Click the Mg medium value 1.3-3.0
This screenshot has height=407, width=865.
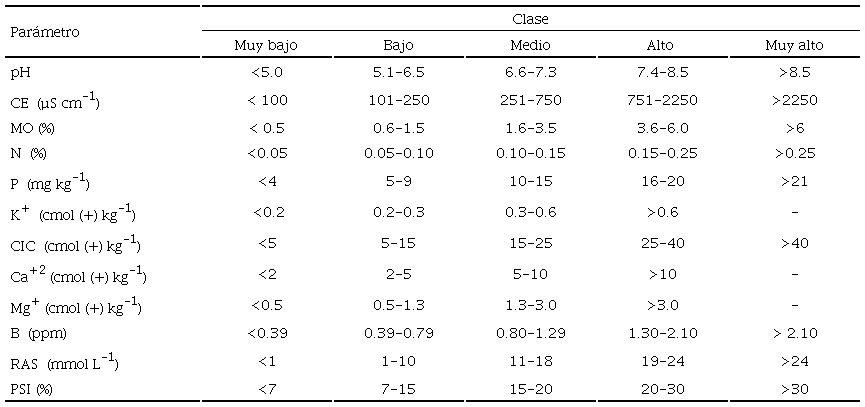[x=530, y=304]
